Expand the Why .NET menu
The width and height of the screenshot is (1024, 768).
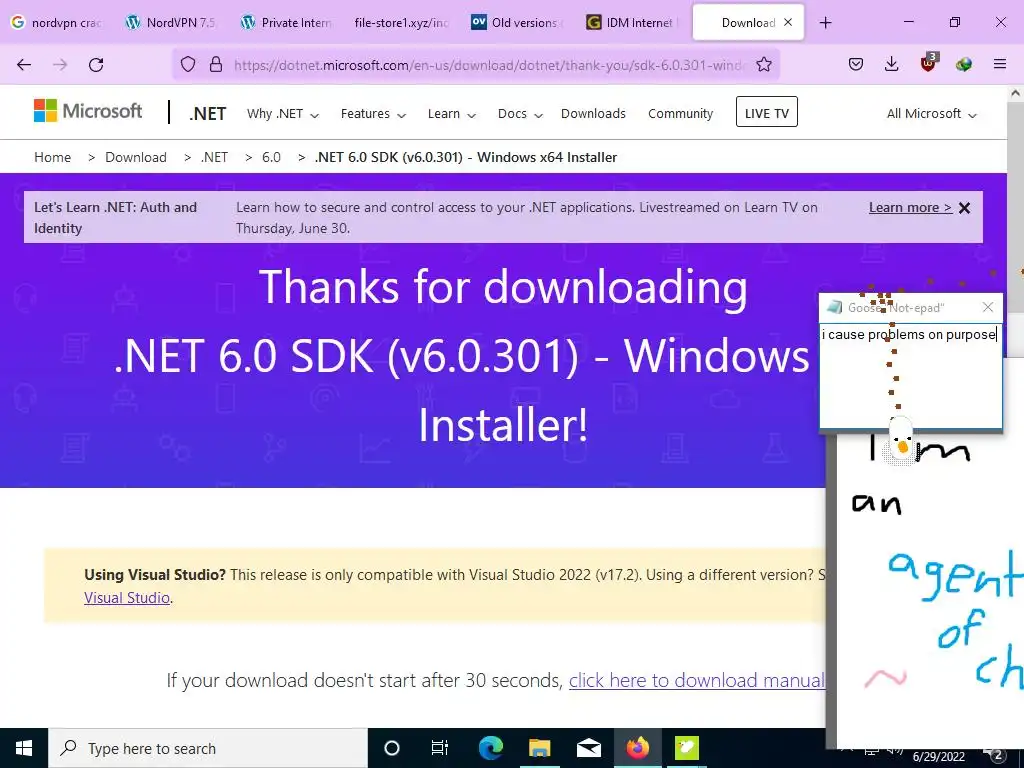(283, 114)
